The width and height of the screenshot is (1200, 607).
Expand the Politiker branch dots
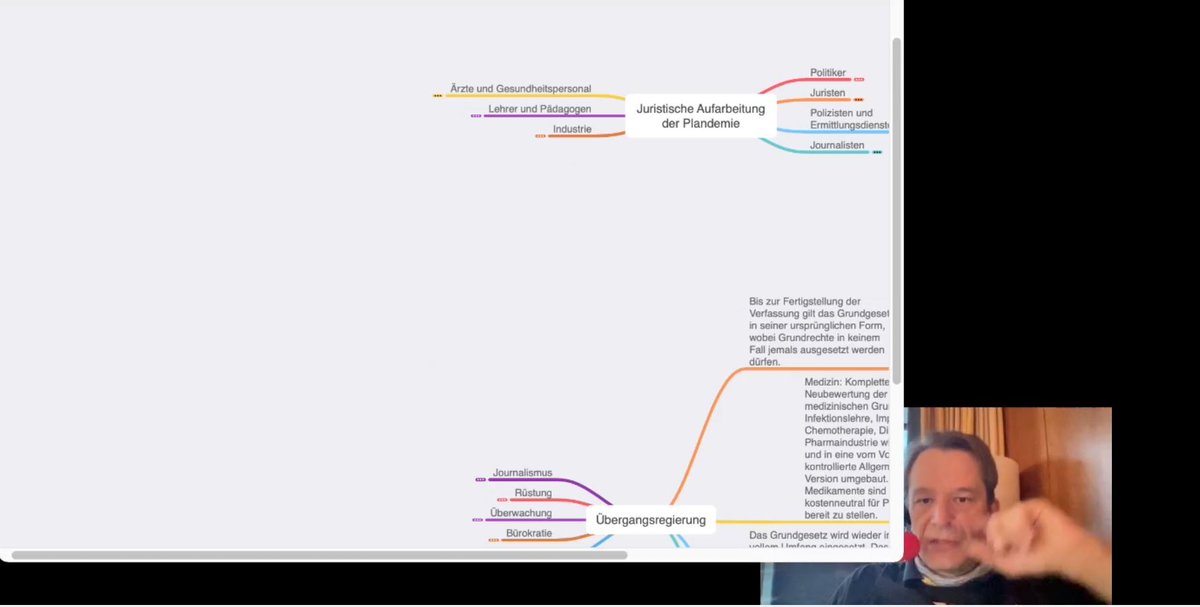tap(859, 79)
